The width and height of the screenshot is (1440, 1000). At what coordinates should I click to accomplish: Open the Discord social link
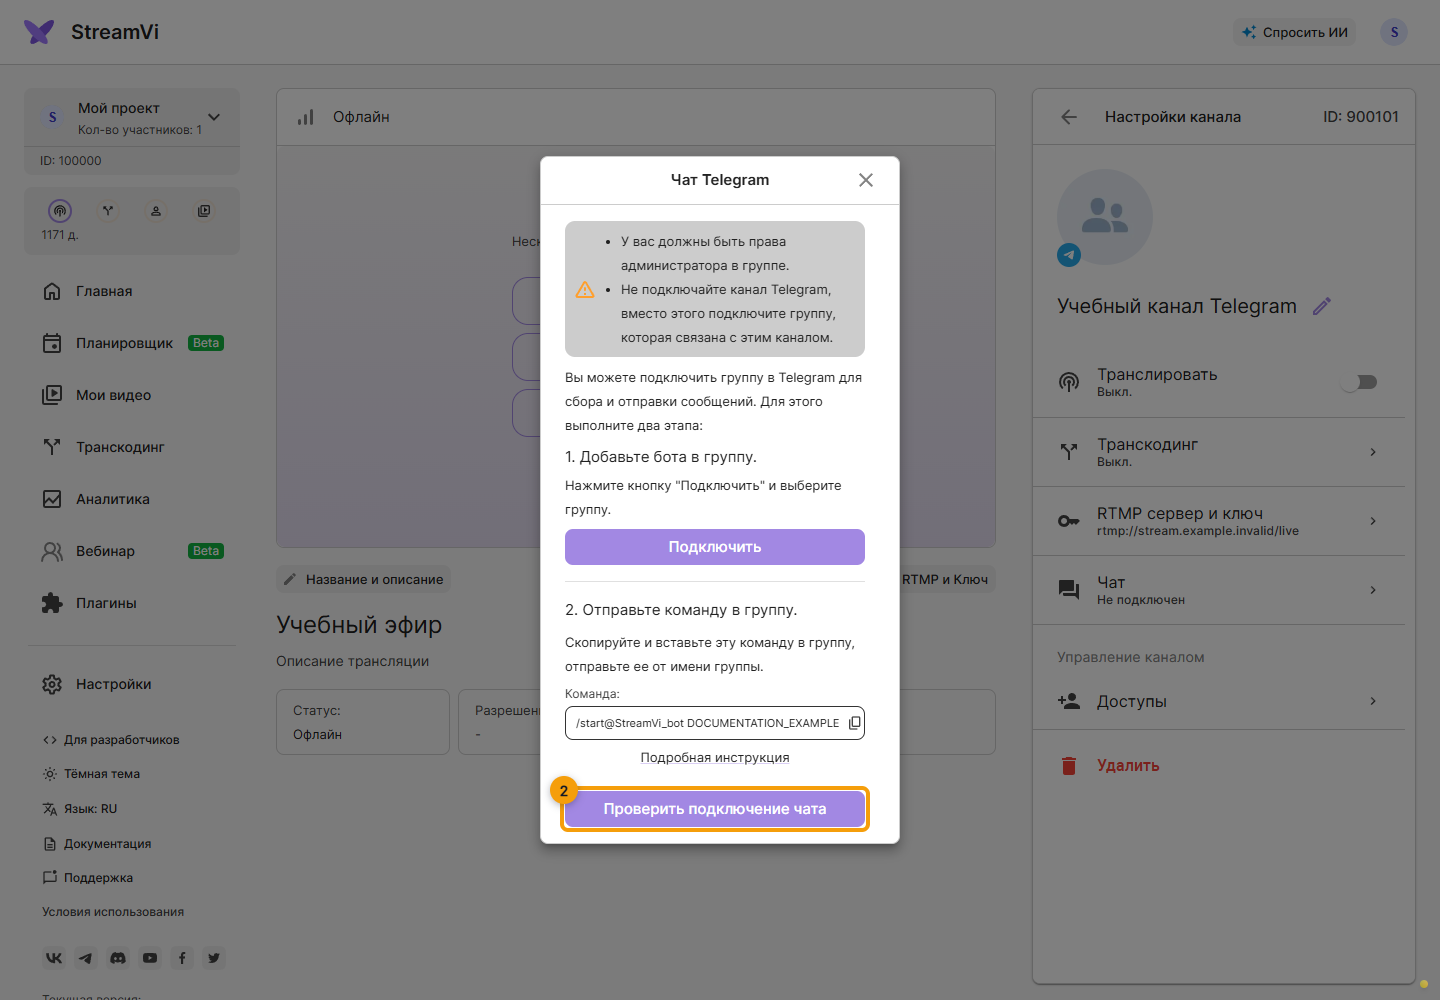(118, 958)
